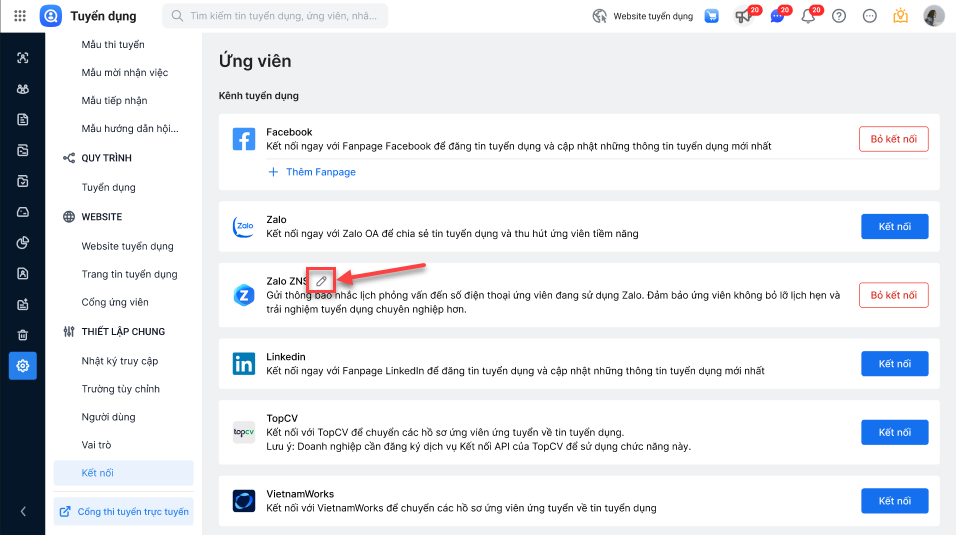Open Người dùng menu item
The width and height of the screenshot is (956, 535).
click(109, 417)
